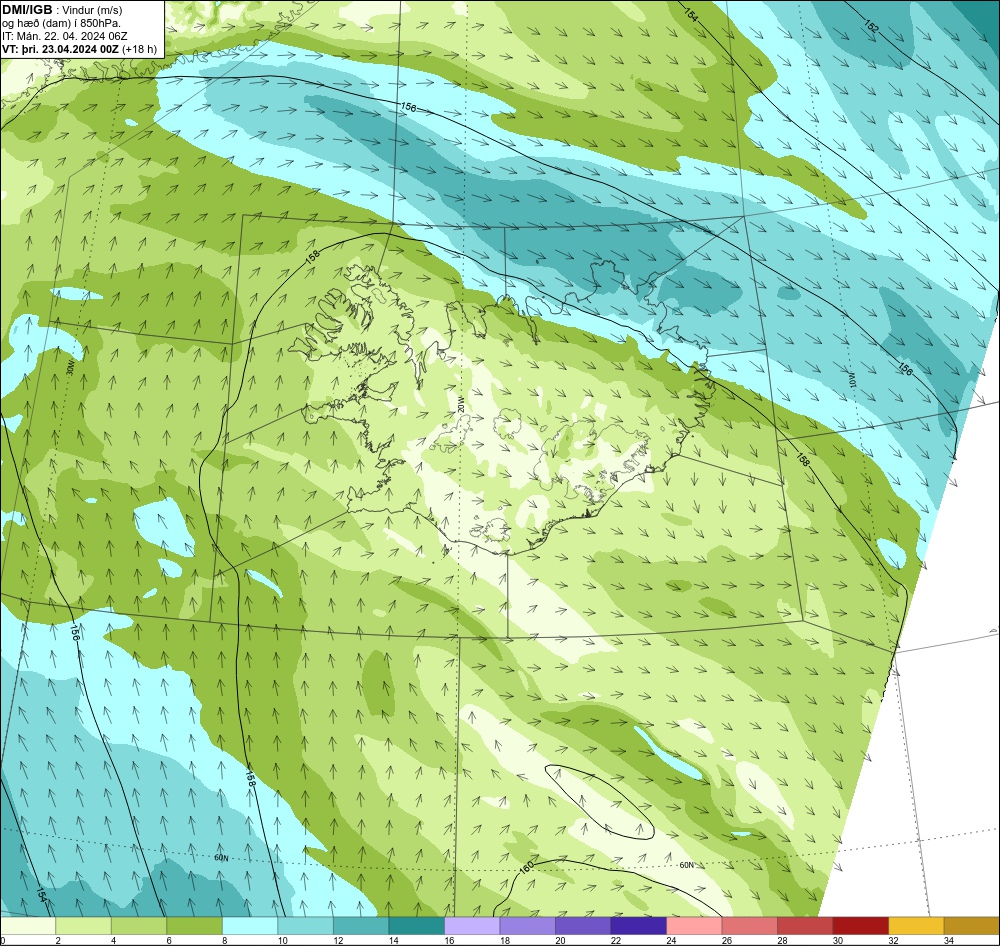This screenshot has height=946, width=1000.
Task: Click the '20W' longitude label over Iceland
Action: 460,403
